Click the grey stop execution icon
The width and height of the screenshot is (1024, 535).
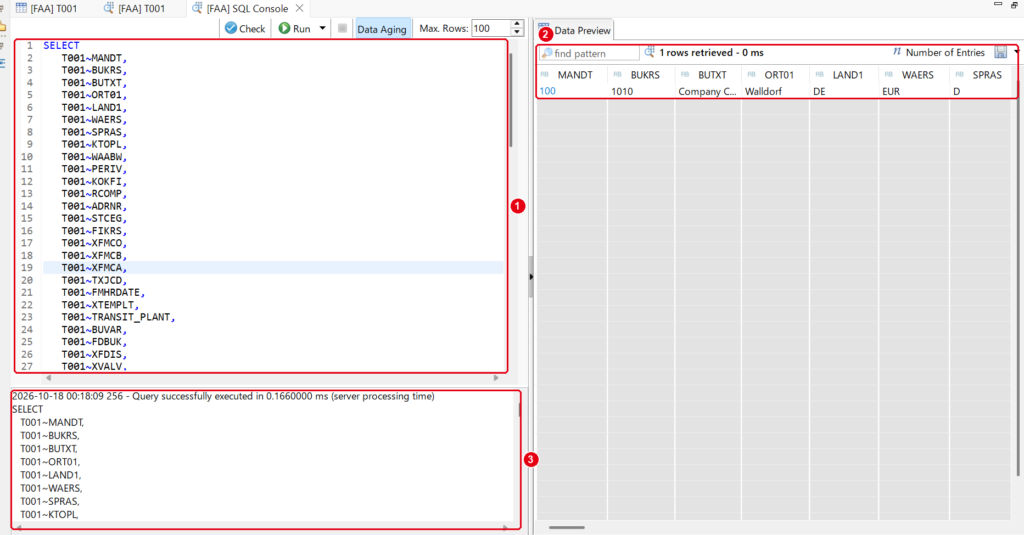point(342,28)
